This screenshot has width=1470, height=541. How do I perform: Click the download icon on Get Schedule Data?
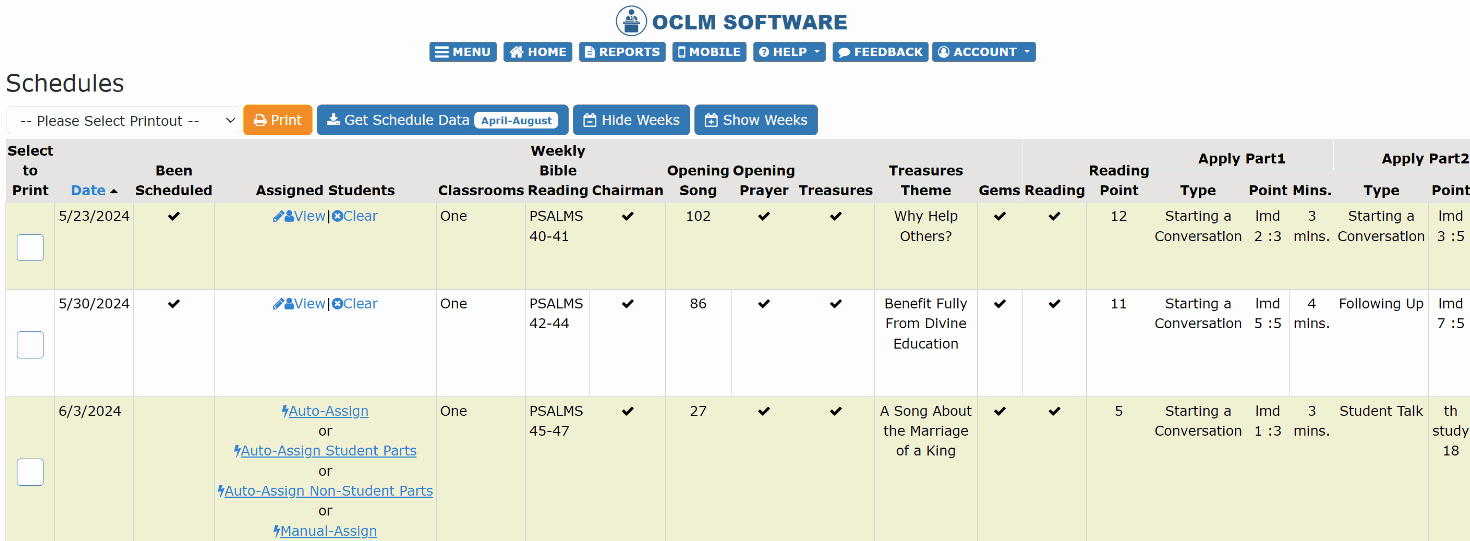pyautogui.click(x=333, y=120)
